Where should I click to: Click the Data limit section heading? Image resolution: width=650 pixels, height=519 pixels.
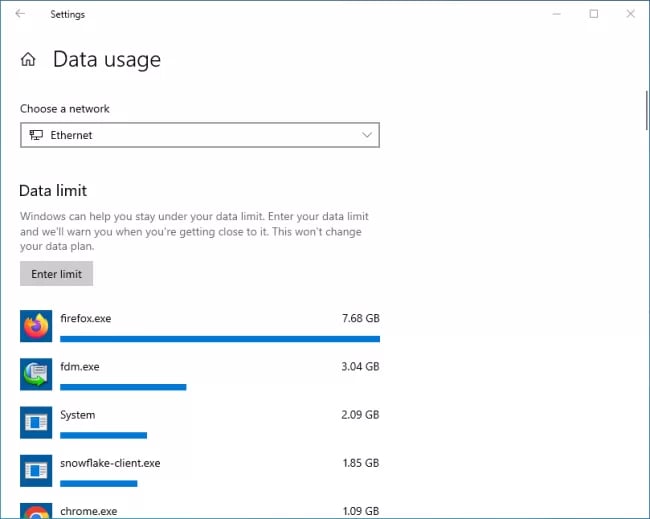[x=53, y=191]
